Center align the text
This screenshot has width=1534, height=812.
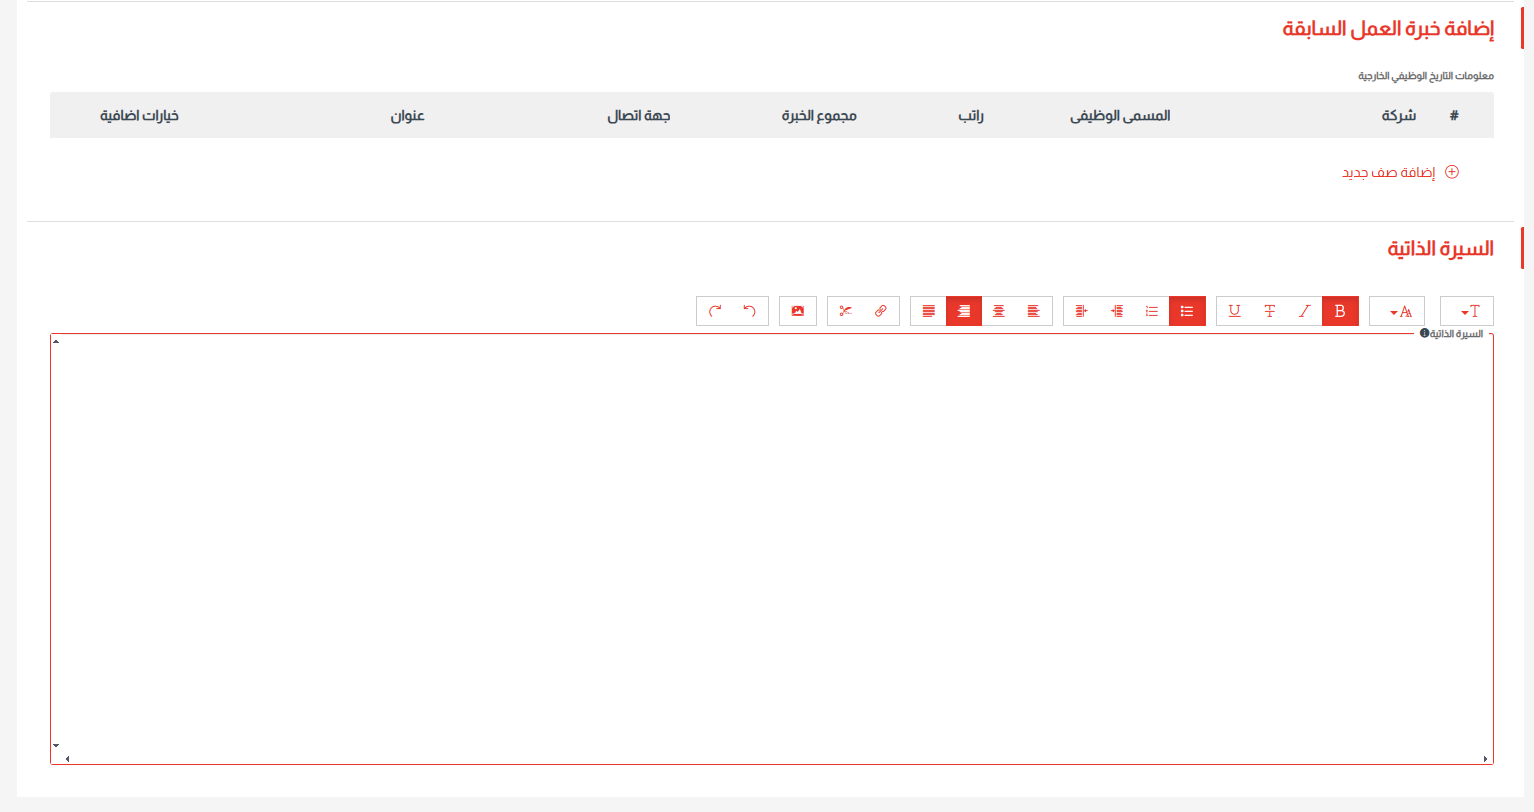[998, 311]
